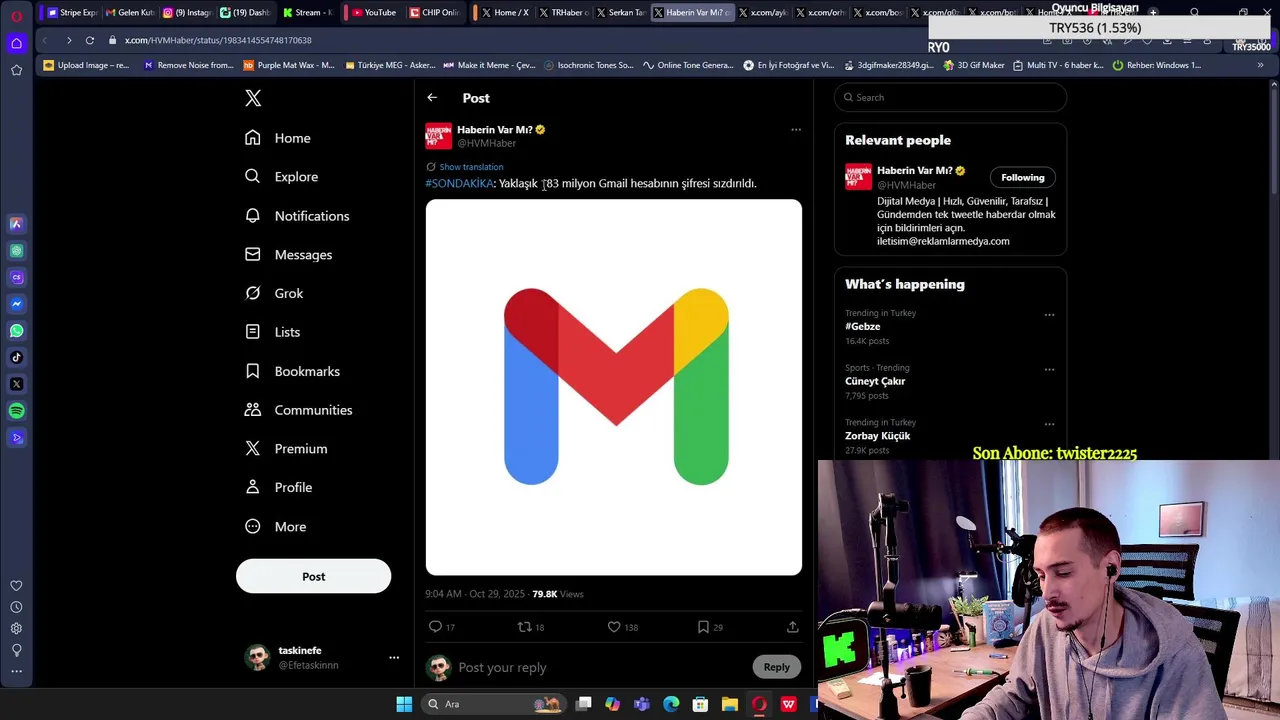Click the back arrow beside Post
Viewport: 1280px width, 720px height.
tap(432, 98)
